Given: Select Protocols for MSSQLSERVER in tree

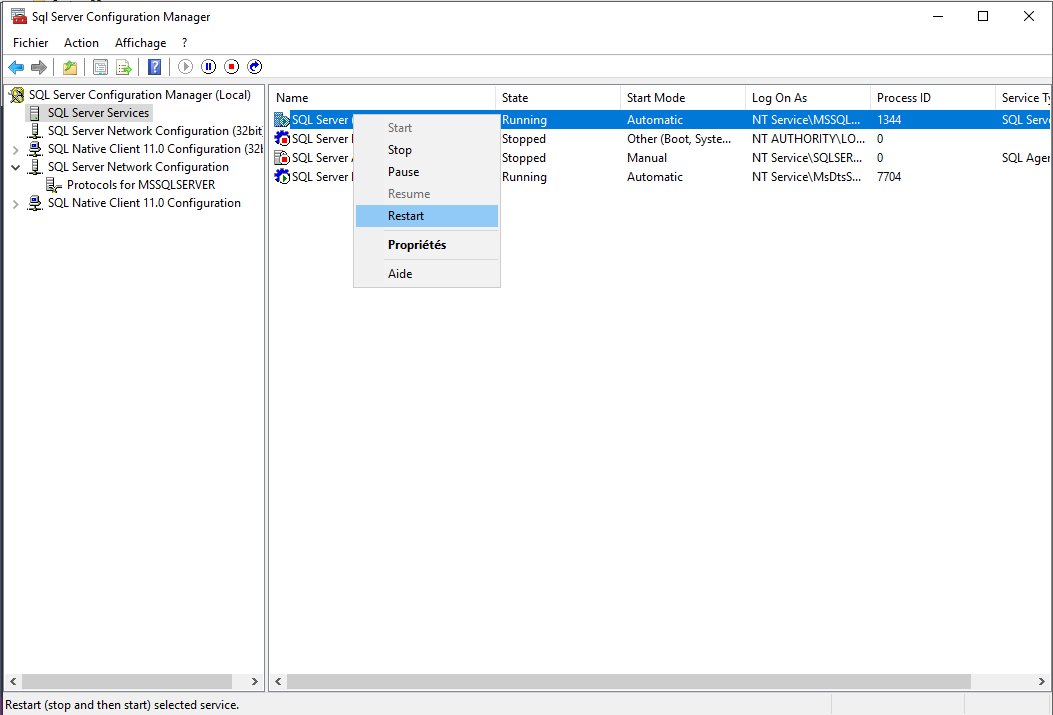Looking at the screenshot, I should pyautogui.click(x=140, y=185).
